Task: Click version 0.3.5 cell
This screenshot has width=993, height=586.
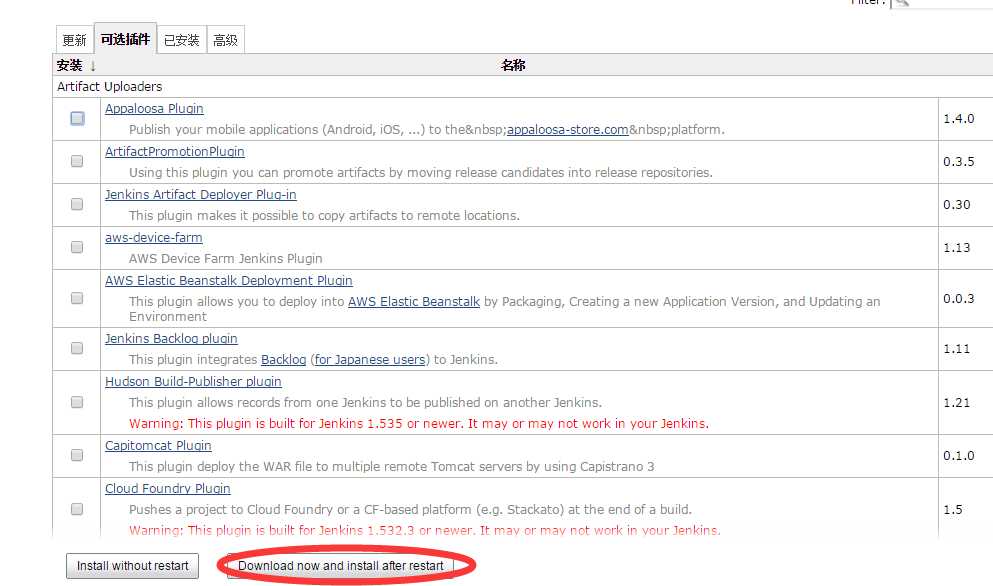Action: pyautogui.click(x=959, y=162)
